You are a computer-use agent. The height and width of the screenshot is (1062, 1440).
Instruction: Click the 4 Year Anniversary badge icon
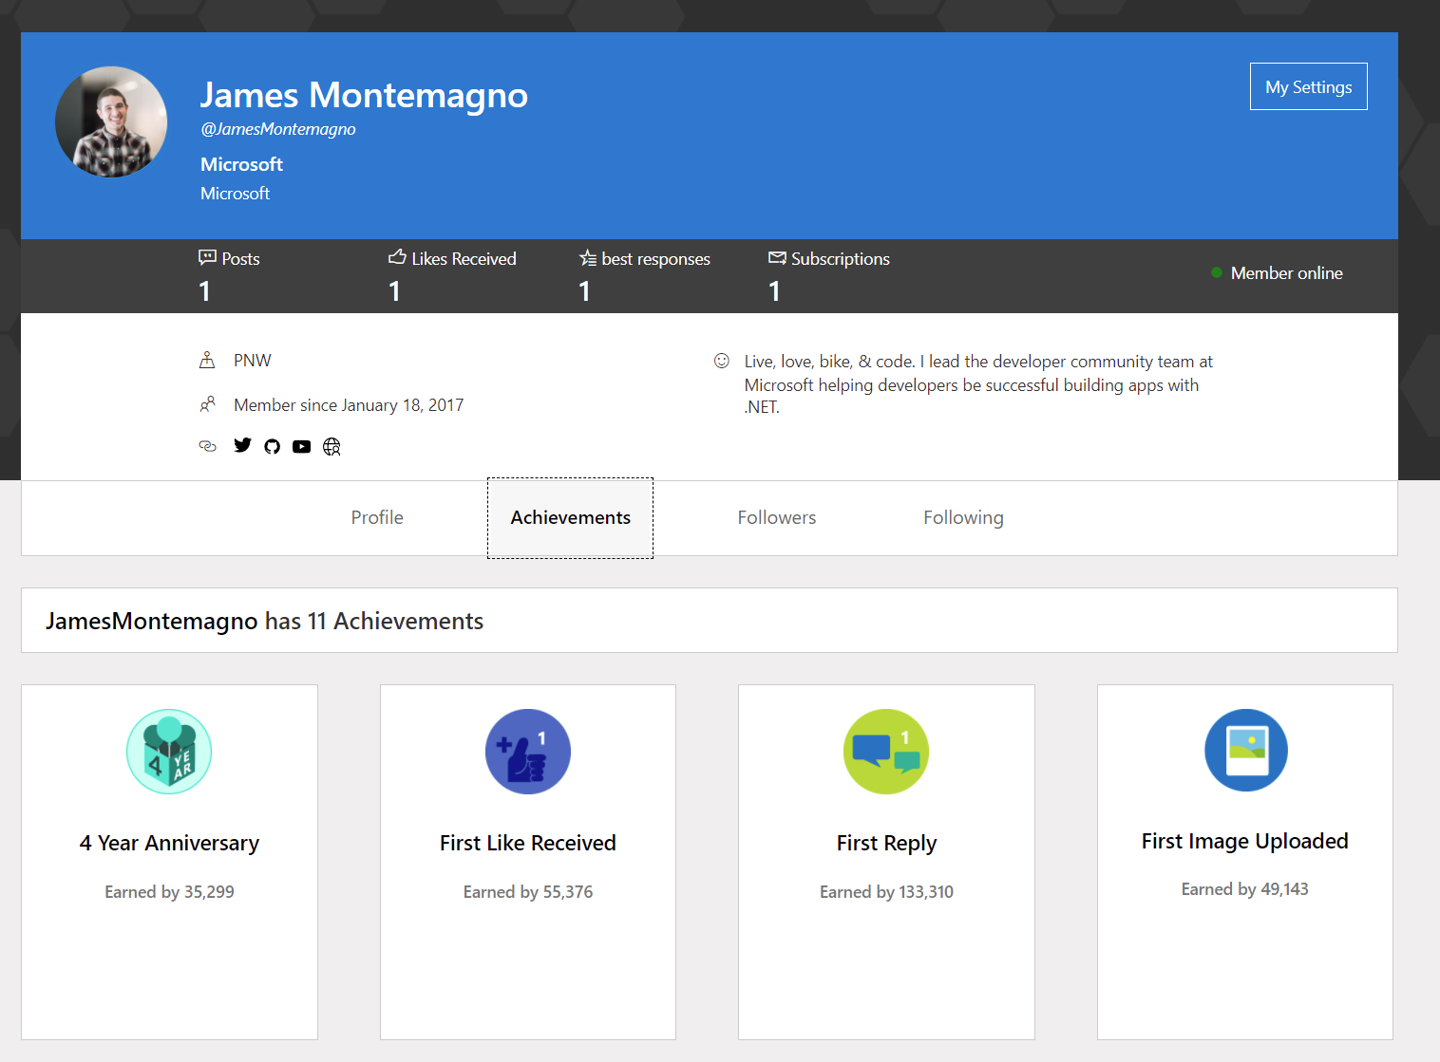[x=169, y=752]
